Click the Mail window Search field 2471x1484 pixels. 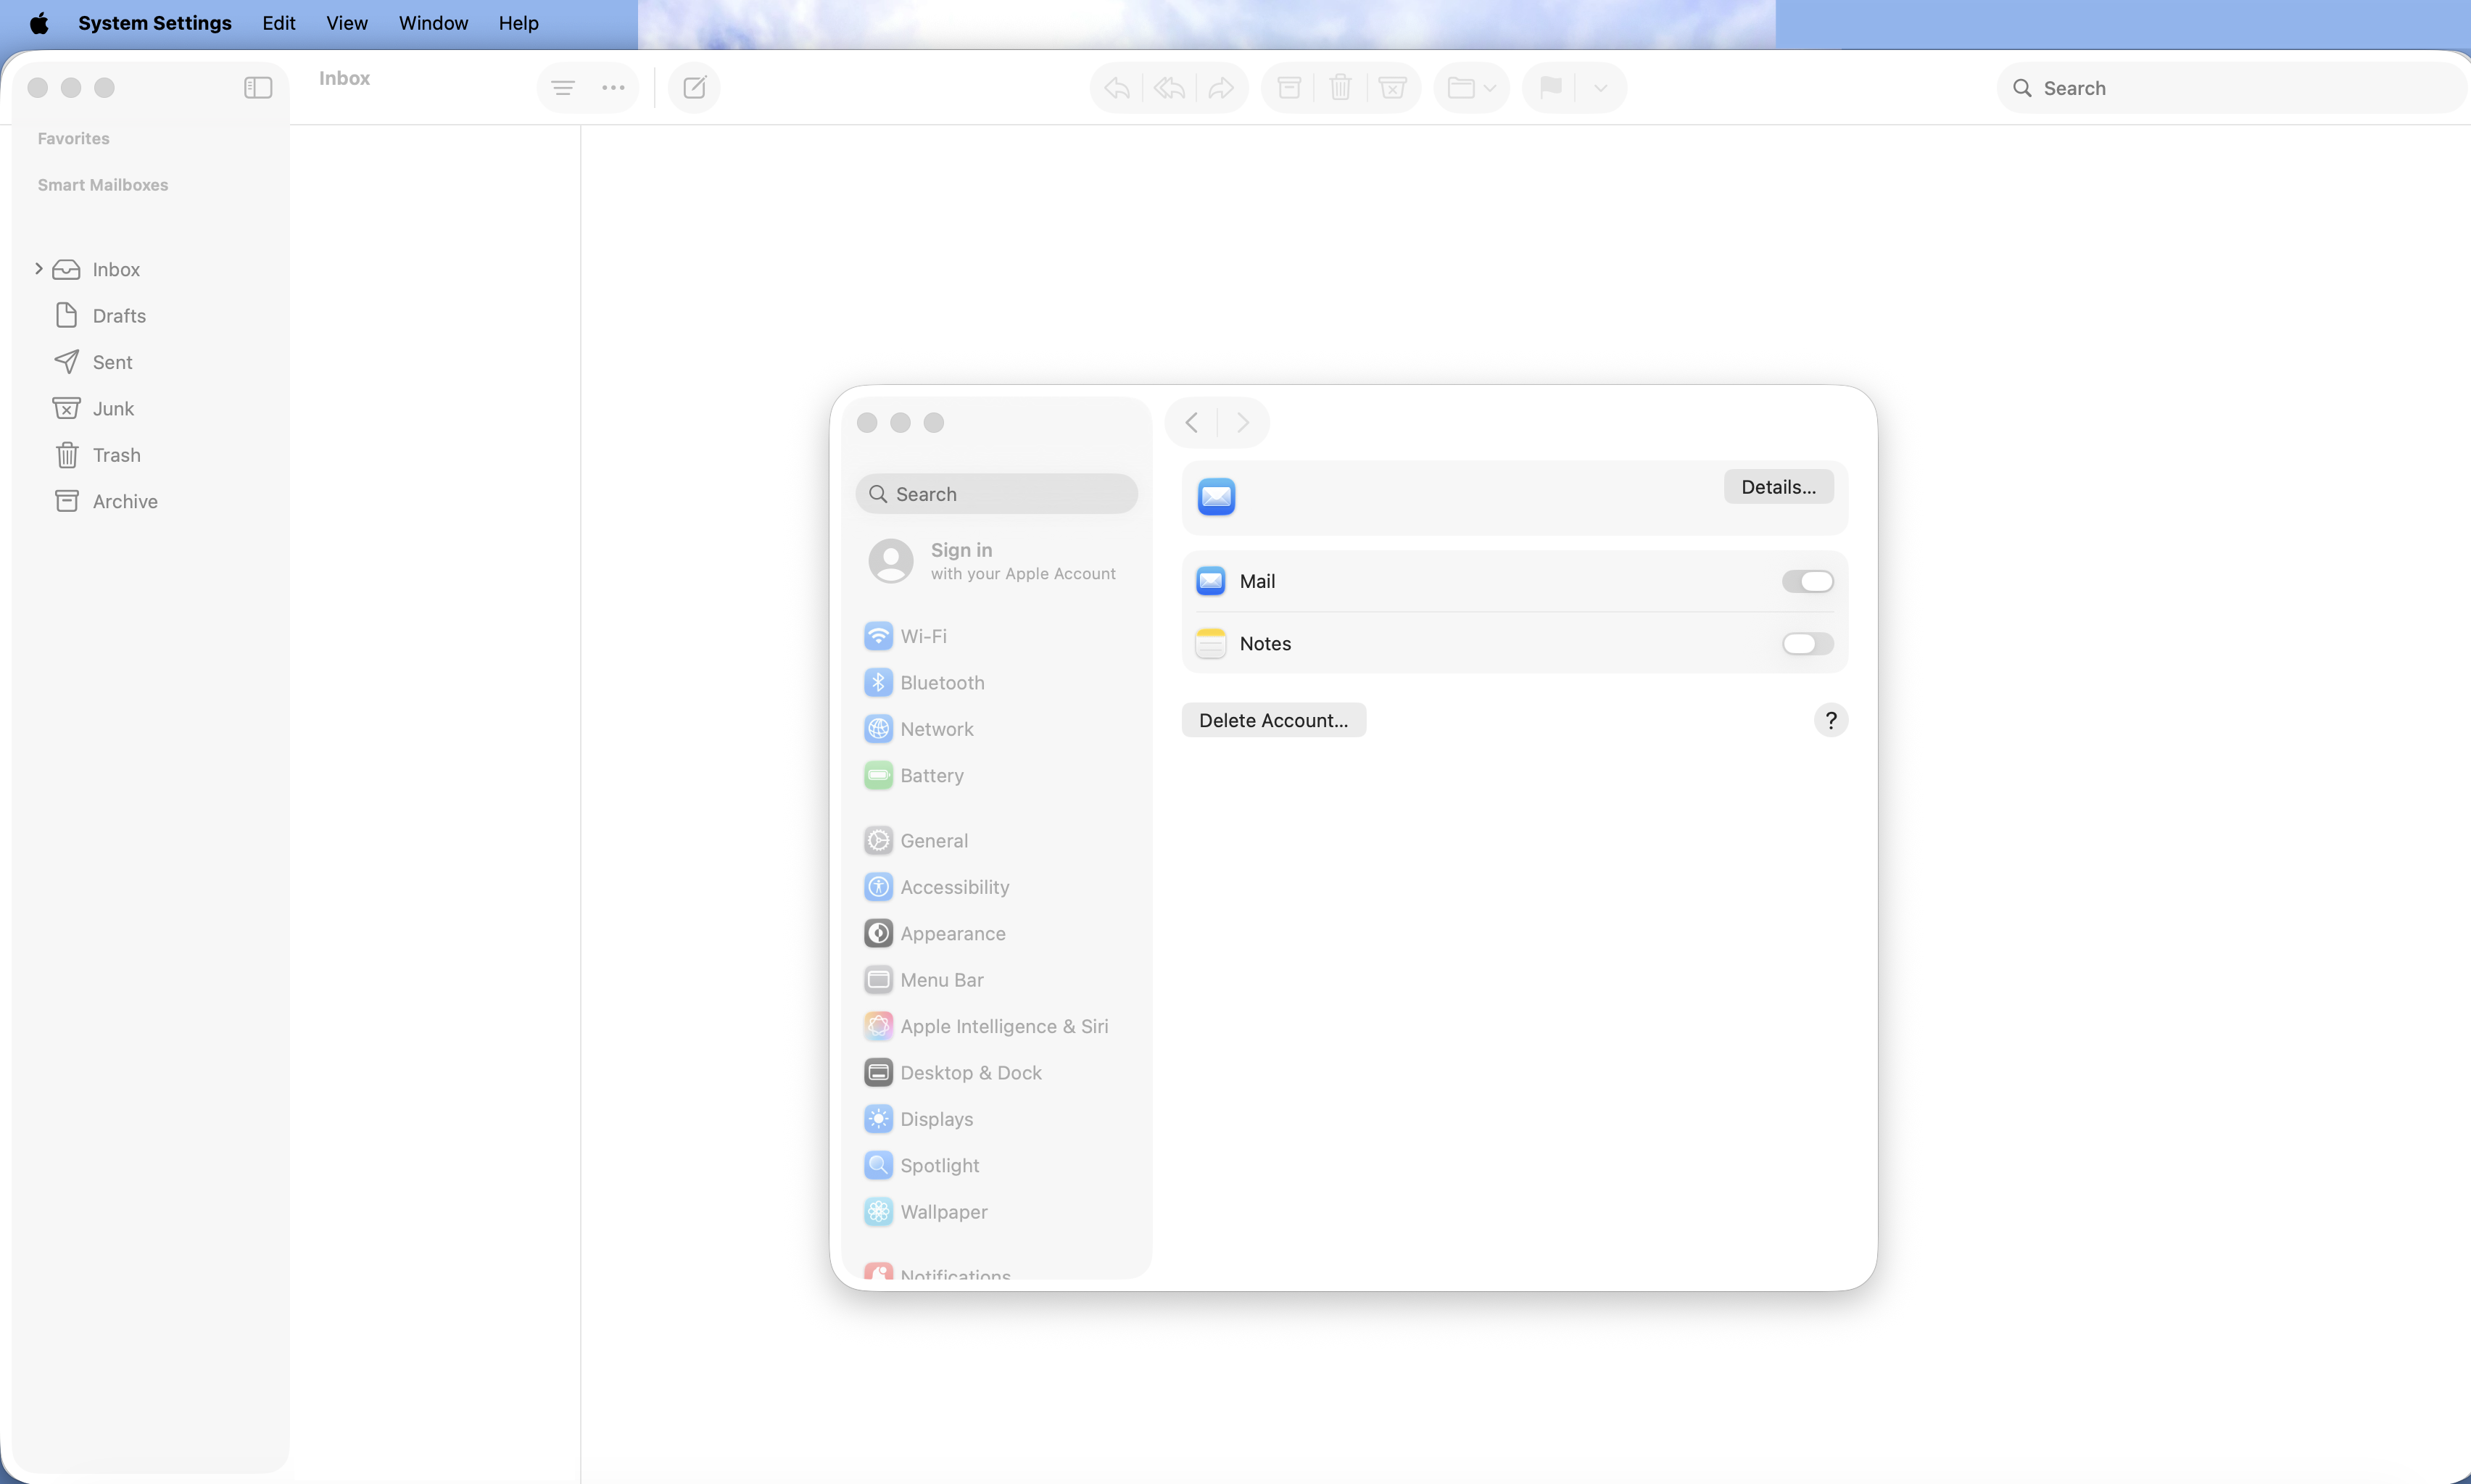2230,88
